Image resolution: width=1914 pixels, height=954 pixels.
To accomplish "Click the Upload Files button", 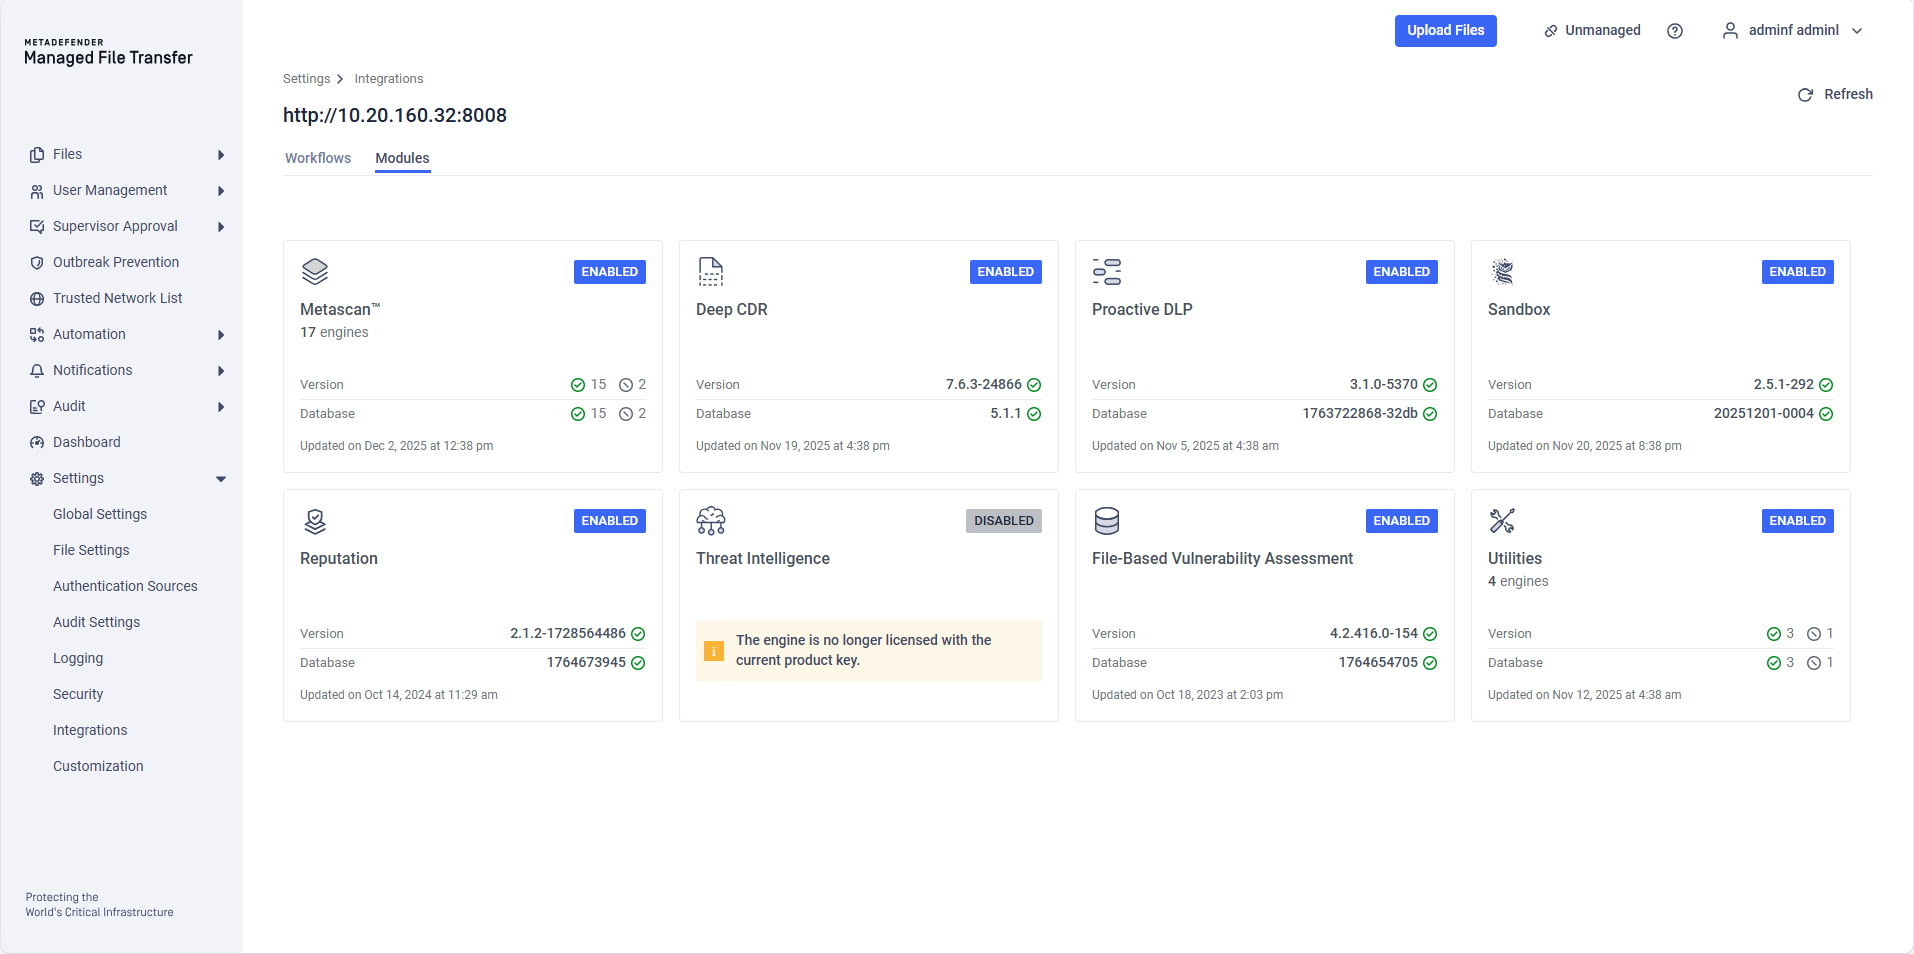I will (x=1445, y=31).
